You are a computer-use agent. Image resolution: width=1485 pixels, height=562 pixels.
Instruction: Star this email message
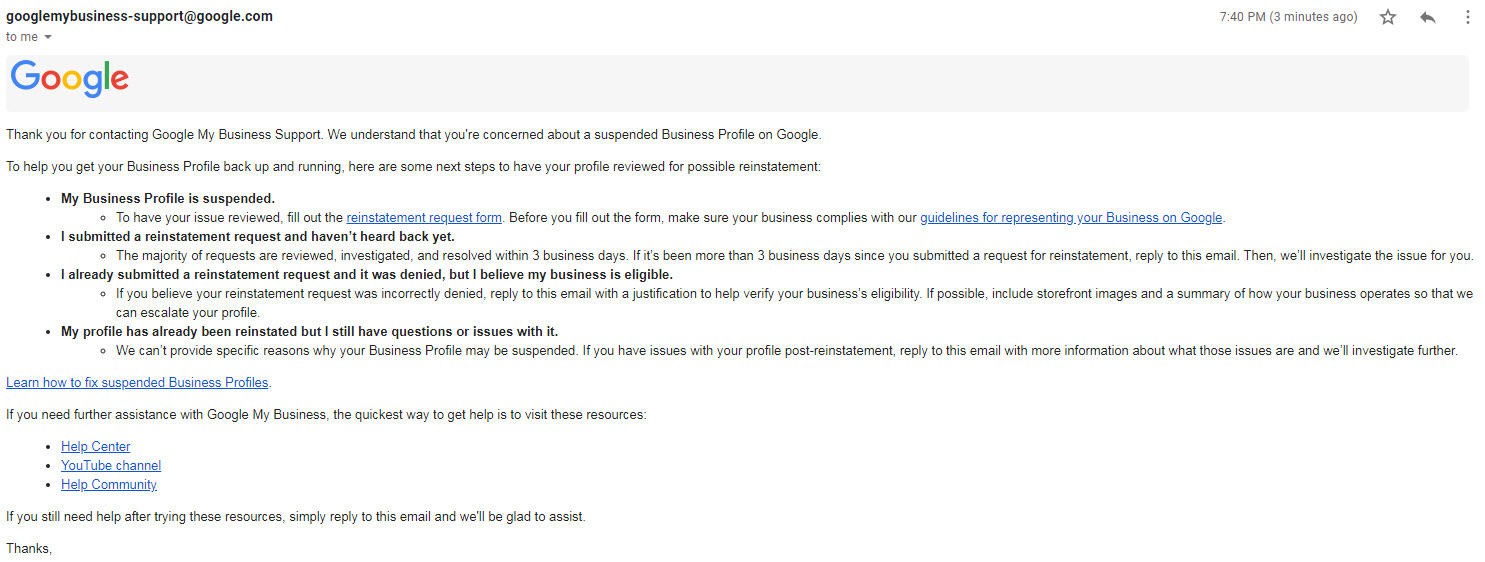click(1387, 17)
